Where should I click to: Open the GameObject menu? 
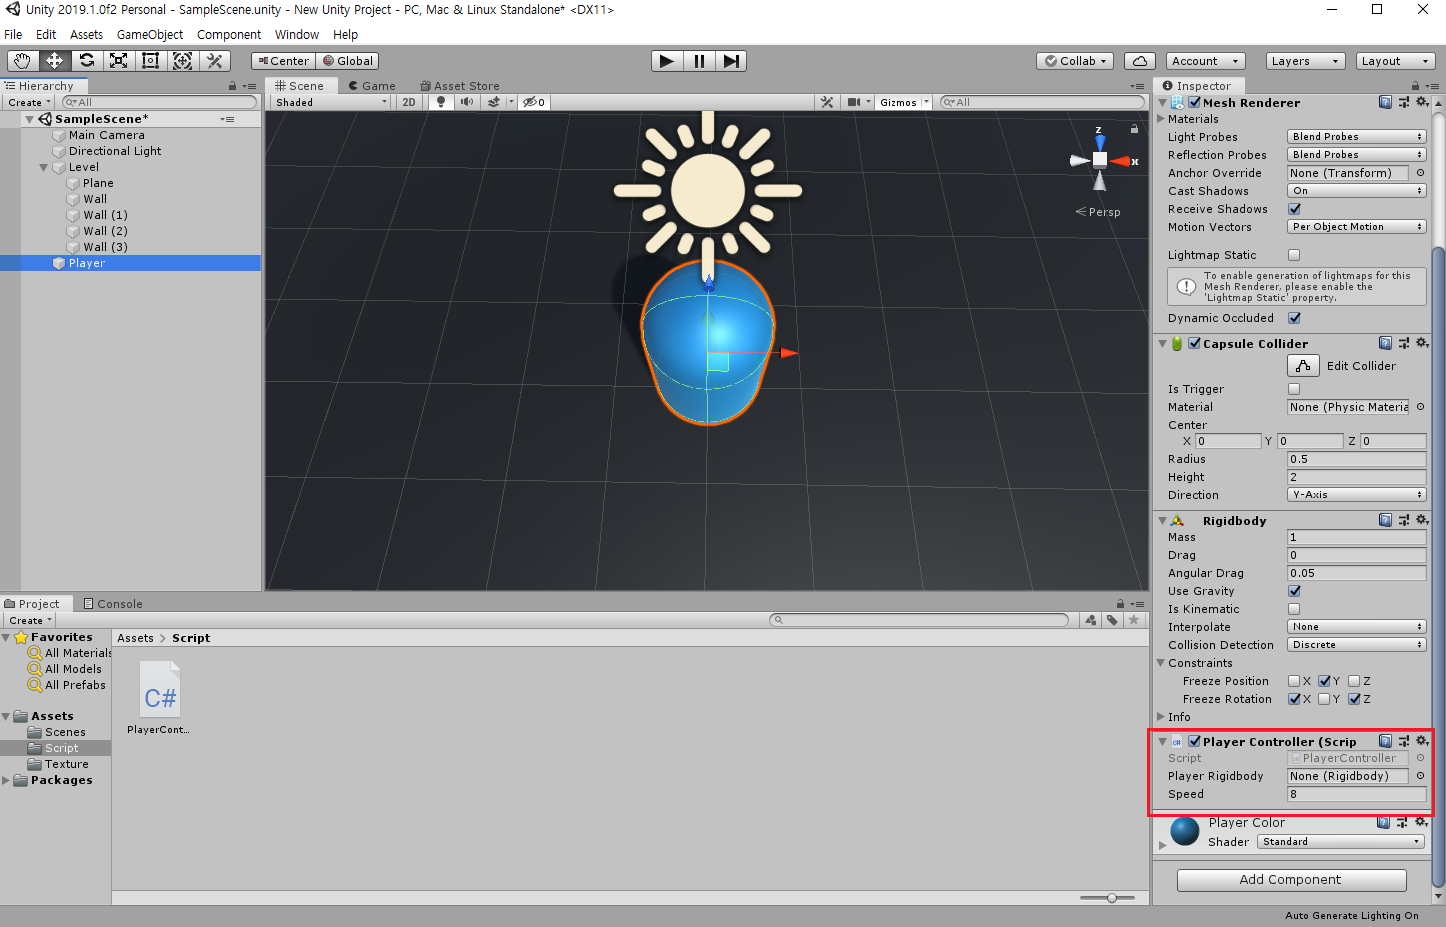click(x=150, y=34)
